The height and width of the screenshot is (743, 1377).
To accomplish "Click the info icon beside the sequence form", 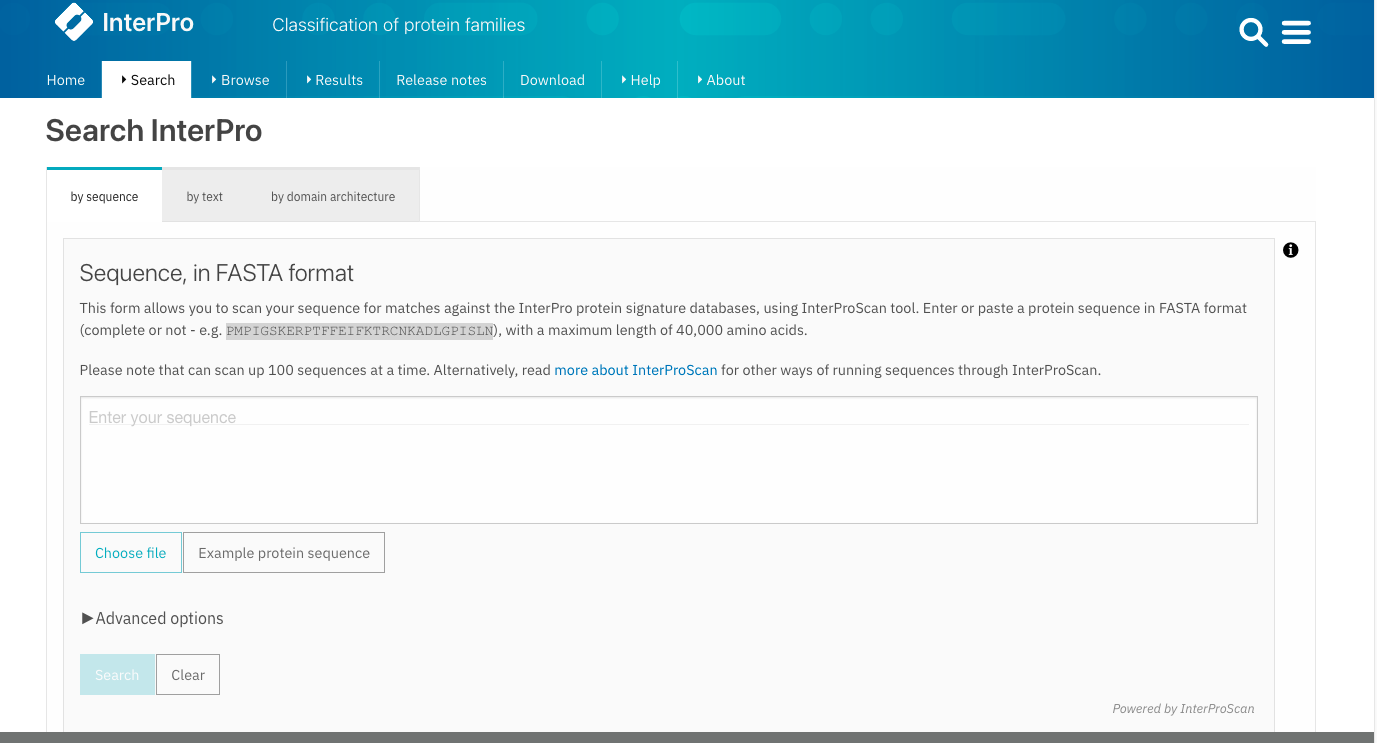I will pos(1290,250).
